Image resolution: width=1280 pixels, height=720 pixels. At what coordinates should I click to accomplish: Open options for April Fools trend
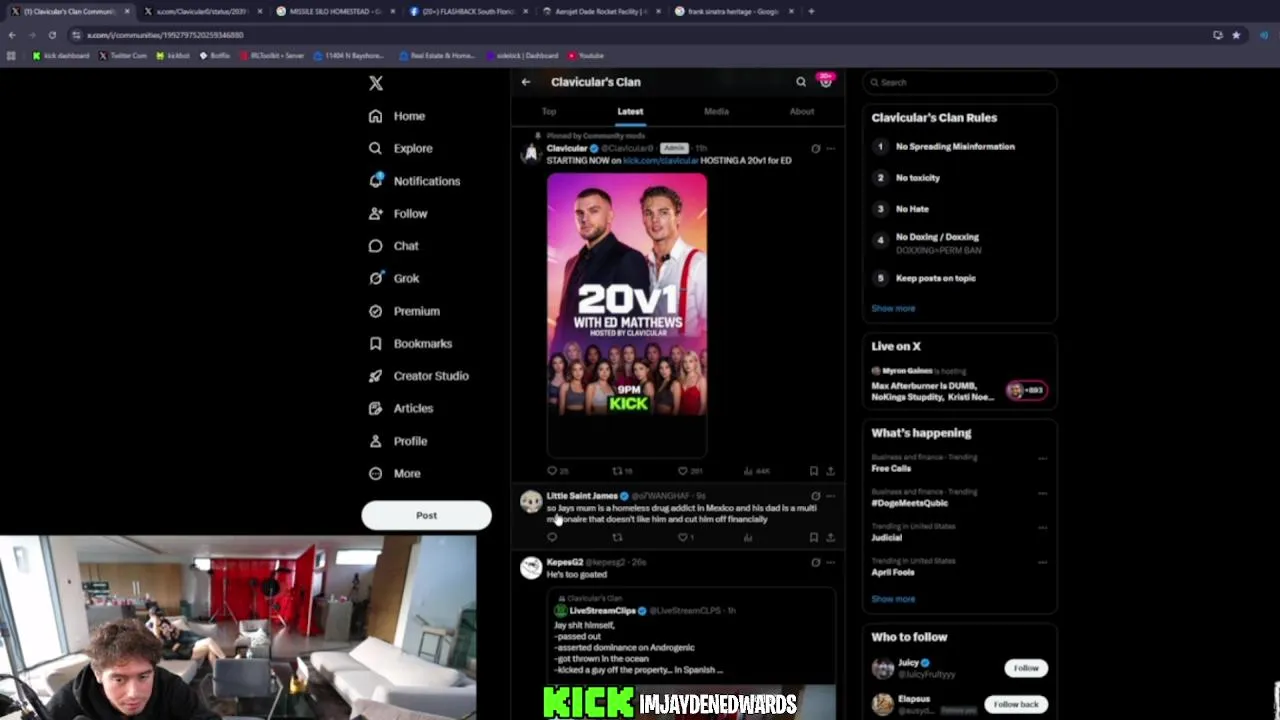pyautogui.click(x=1042, y=563)
